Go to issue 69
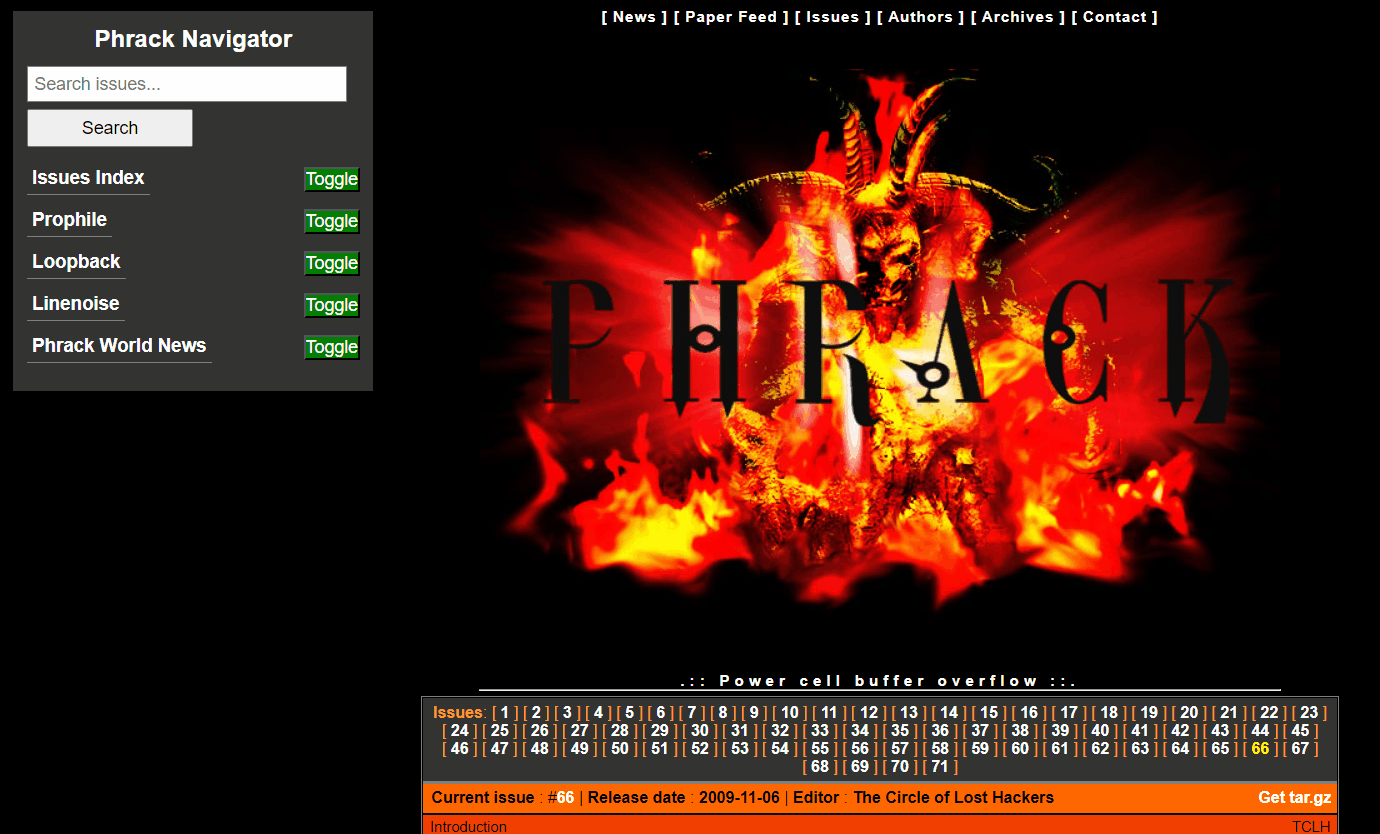The image size is (1380, 834). (860, 767)
